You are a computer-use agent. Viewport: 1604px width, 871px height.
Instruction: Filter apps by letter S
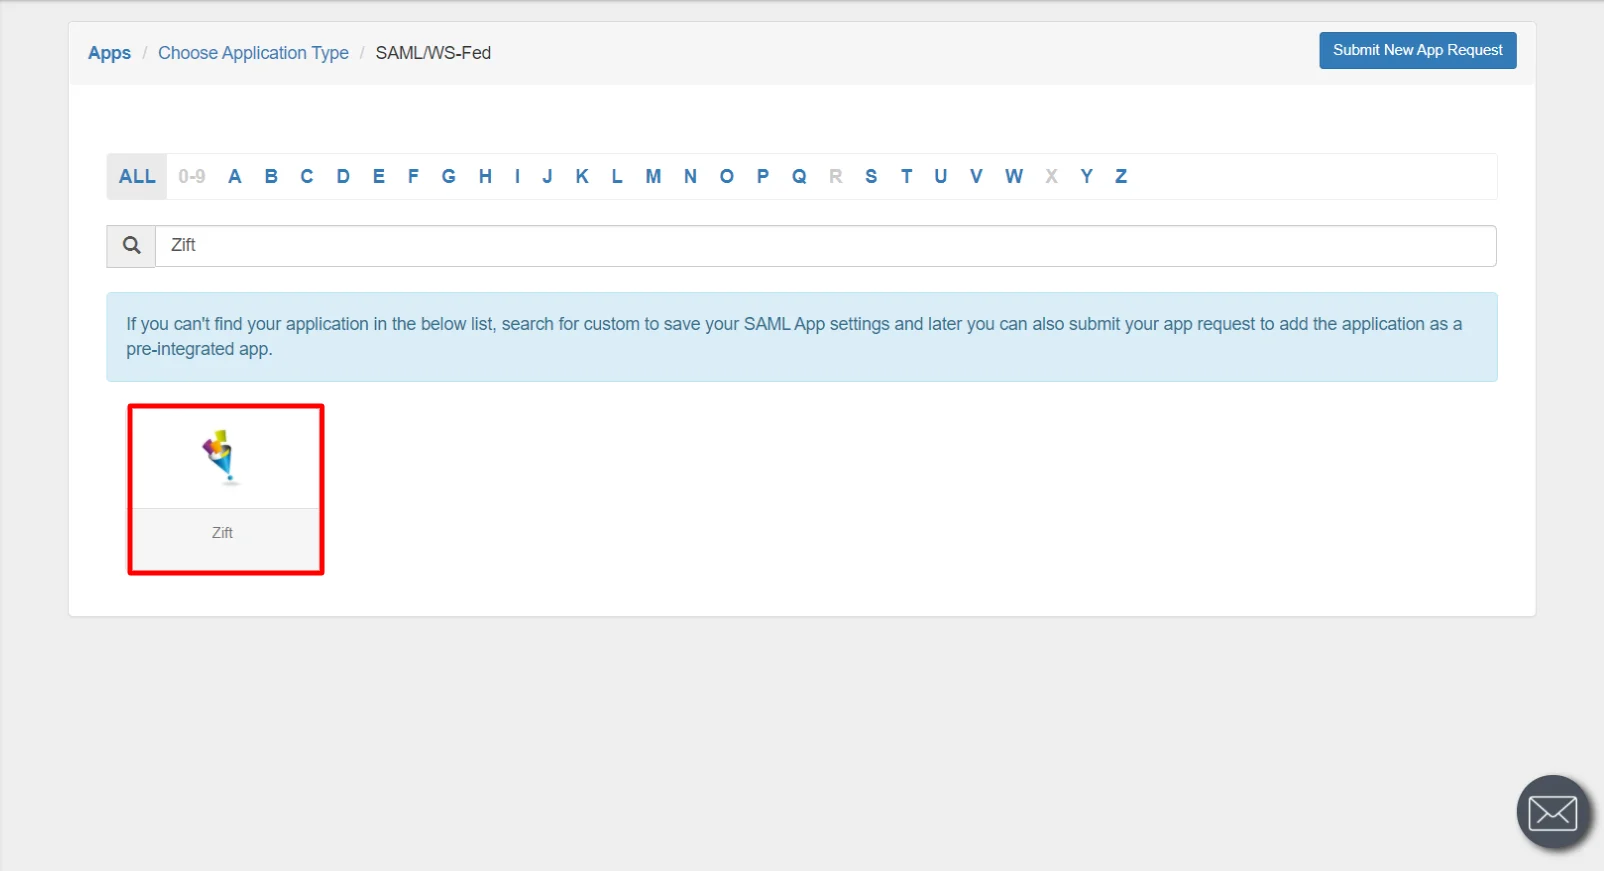[871, 176]
